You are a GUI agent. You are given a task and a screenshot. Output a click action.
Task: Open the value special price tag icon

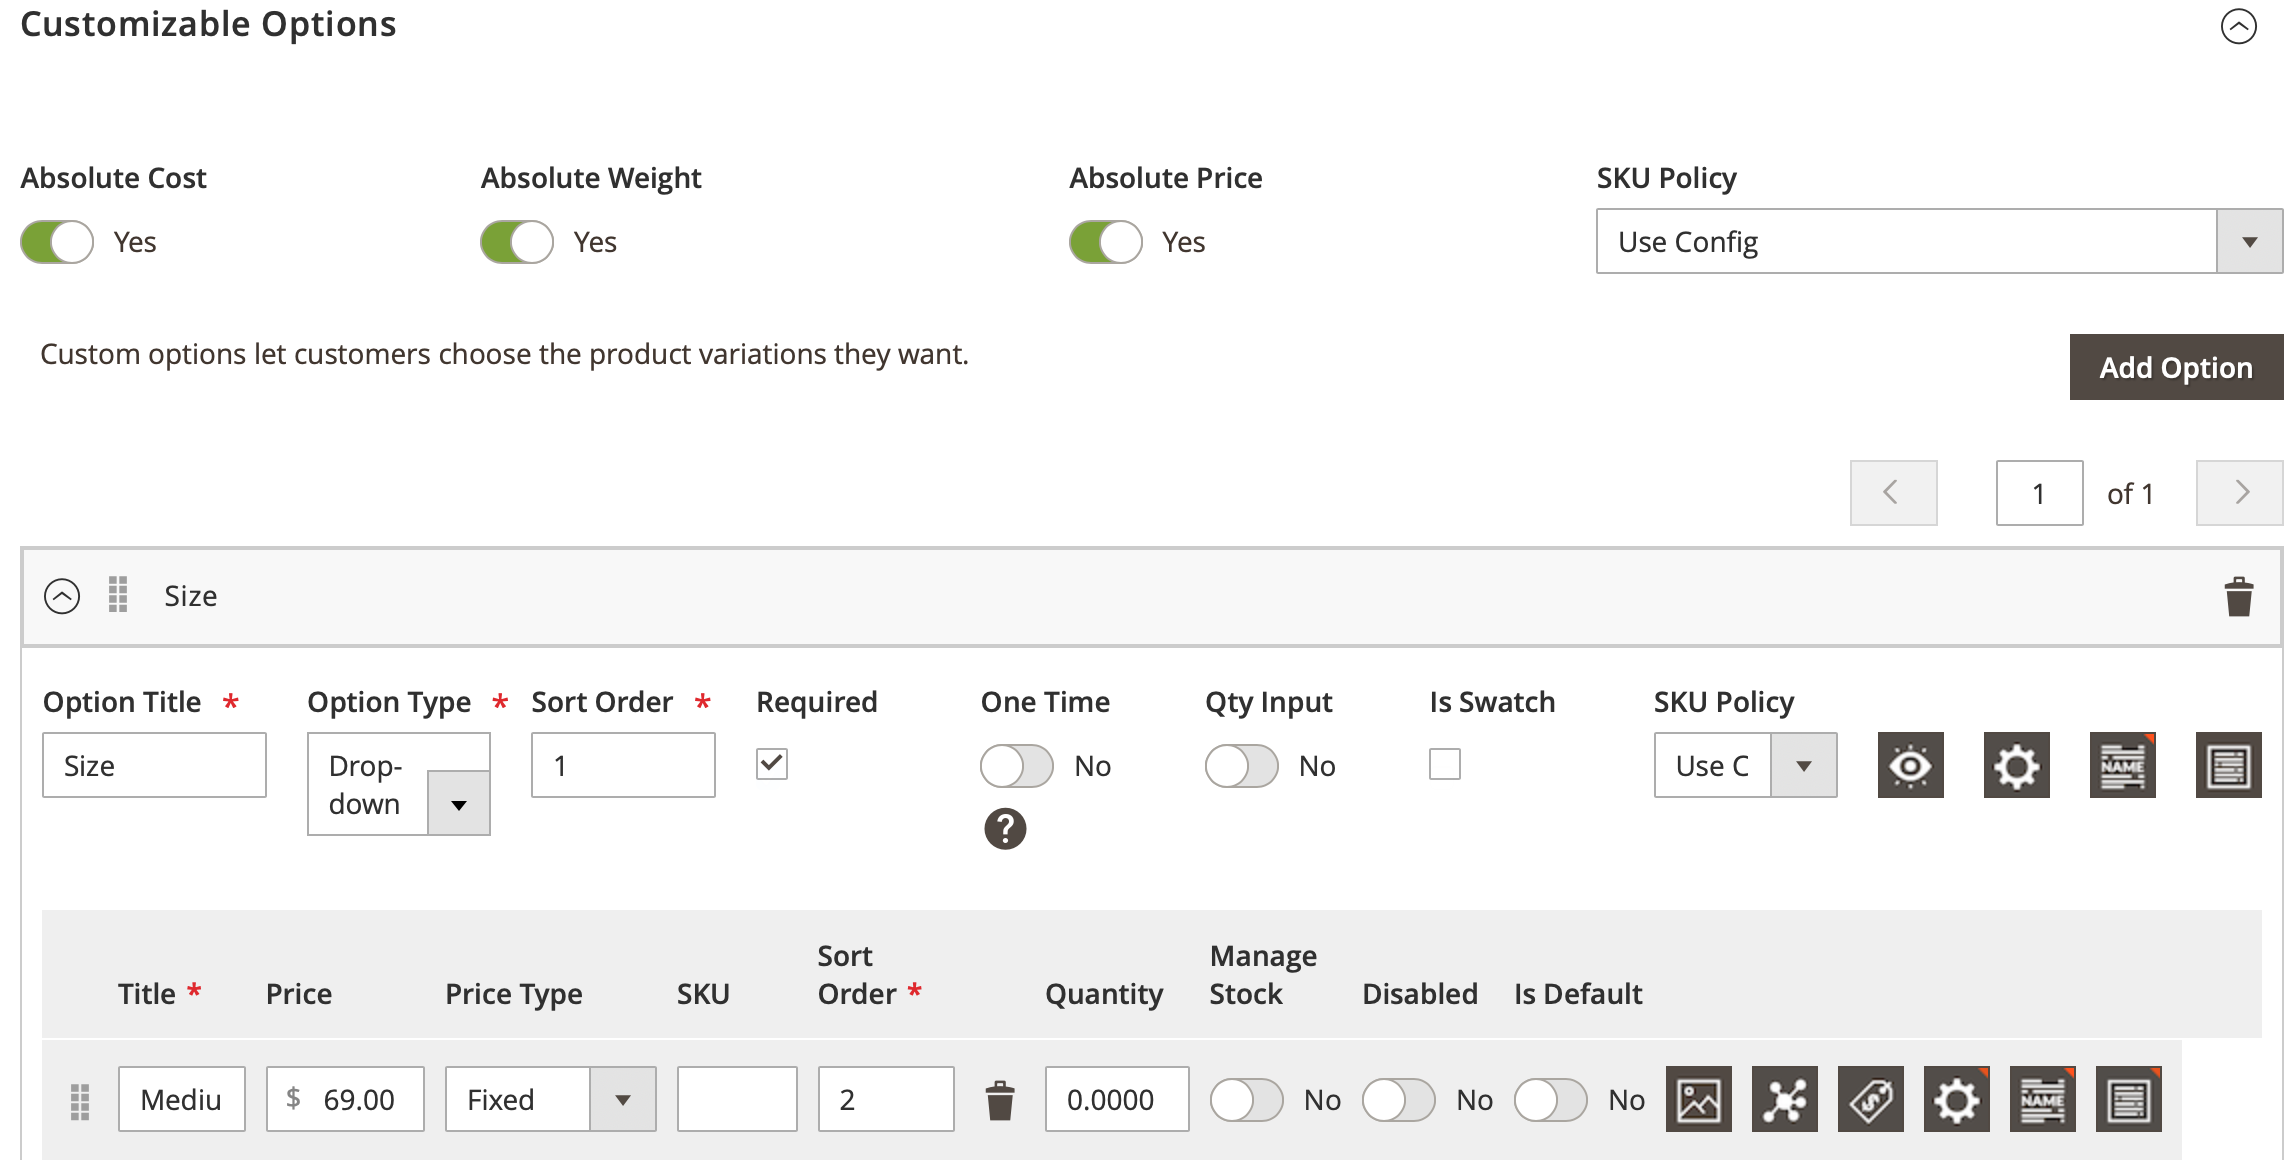[1870, 1099]
